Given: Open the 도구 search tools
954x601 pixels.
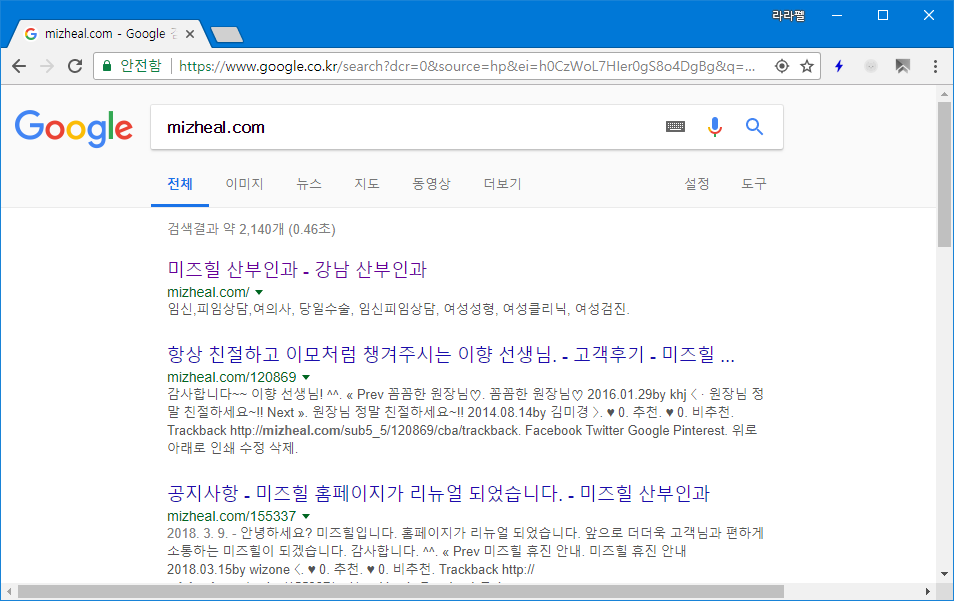Looking at the screenshot, I should pyautogui.click(x=754, y=184).
